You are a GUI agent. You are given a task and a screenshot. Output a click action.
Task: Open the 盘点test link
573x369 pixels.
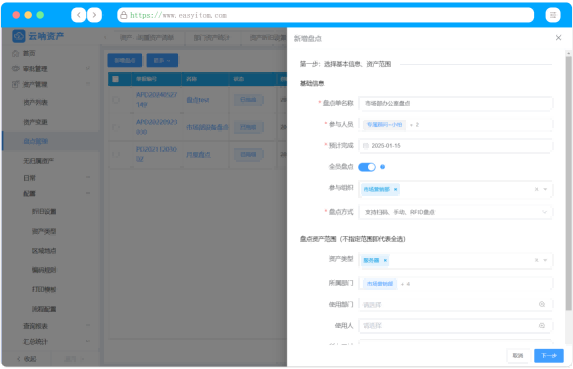pos(198,100)
